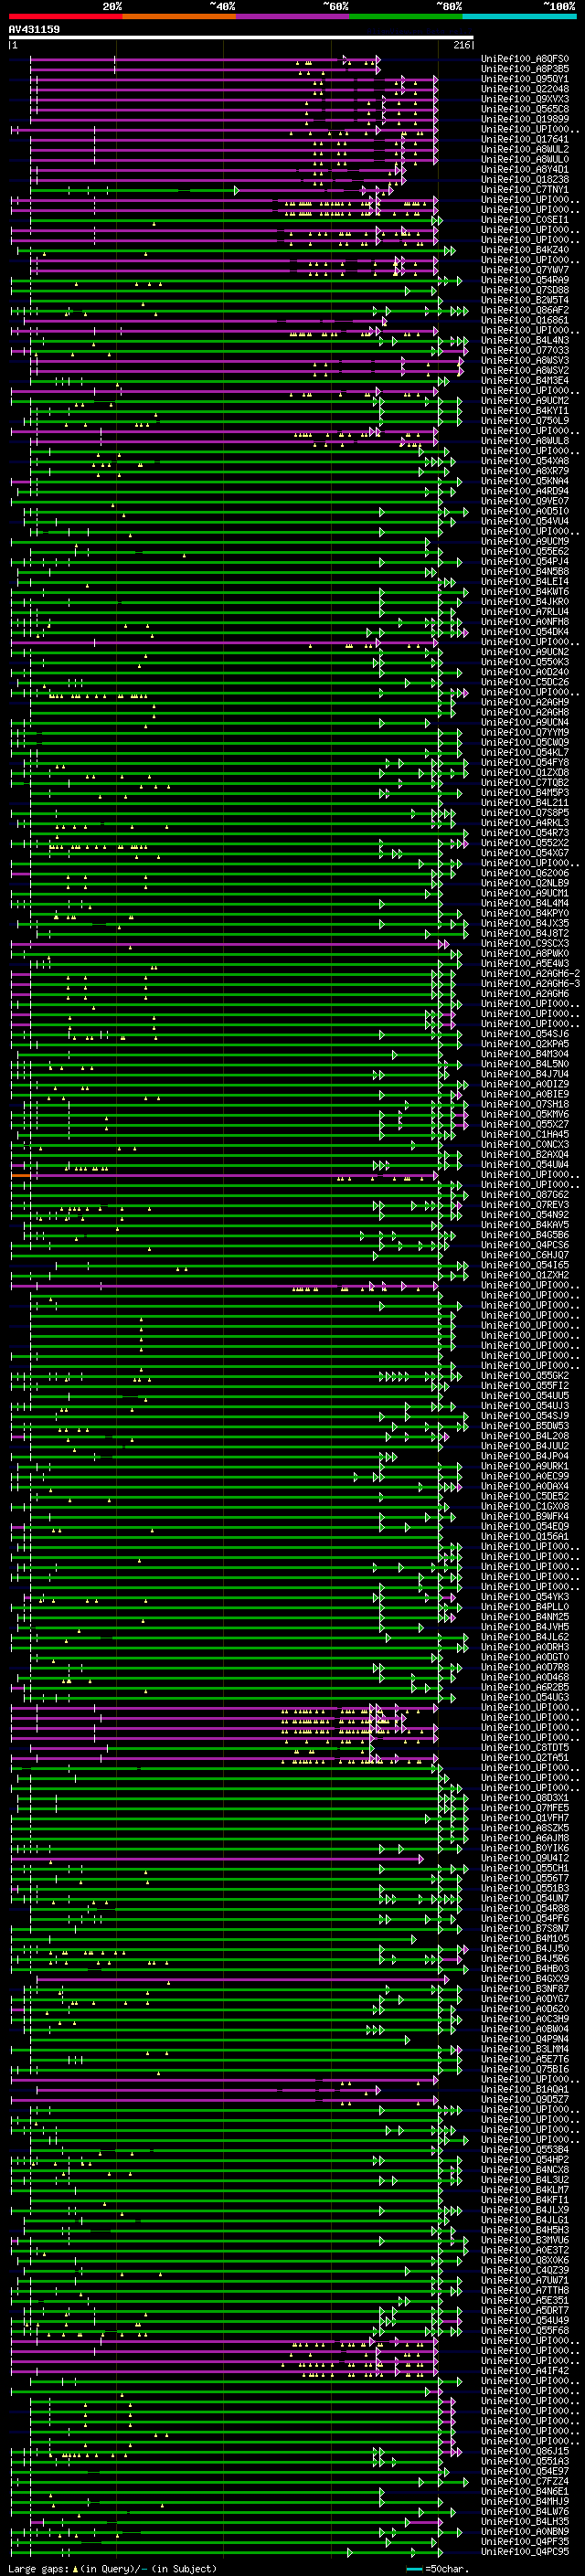Select the UniRef100_C5DC26 label
This screenshot has width=585, height=2576.
coord(525,682)
